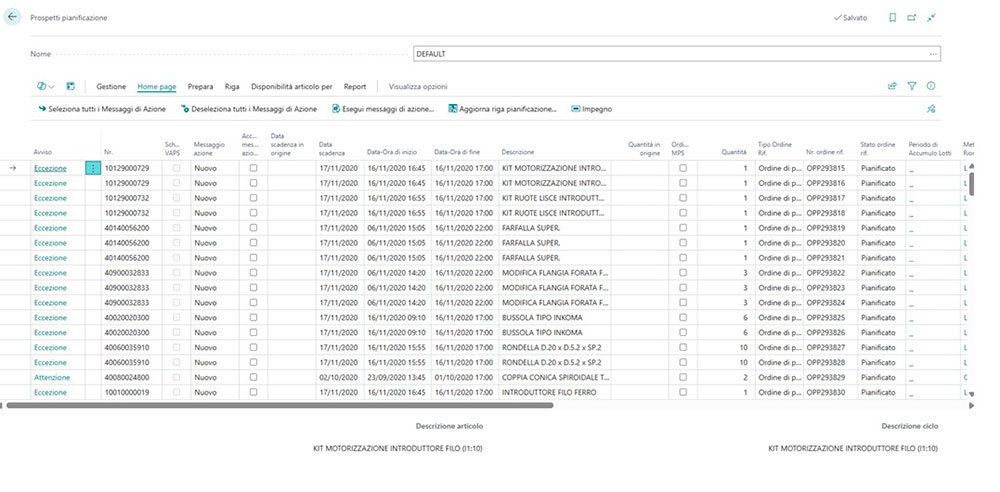
Task: Click the collapse page arrows icon
Action: click(x=931, y=18)
